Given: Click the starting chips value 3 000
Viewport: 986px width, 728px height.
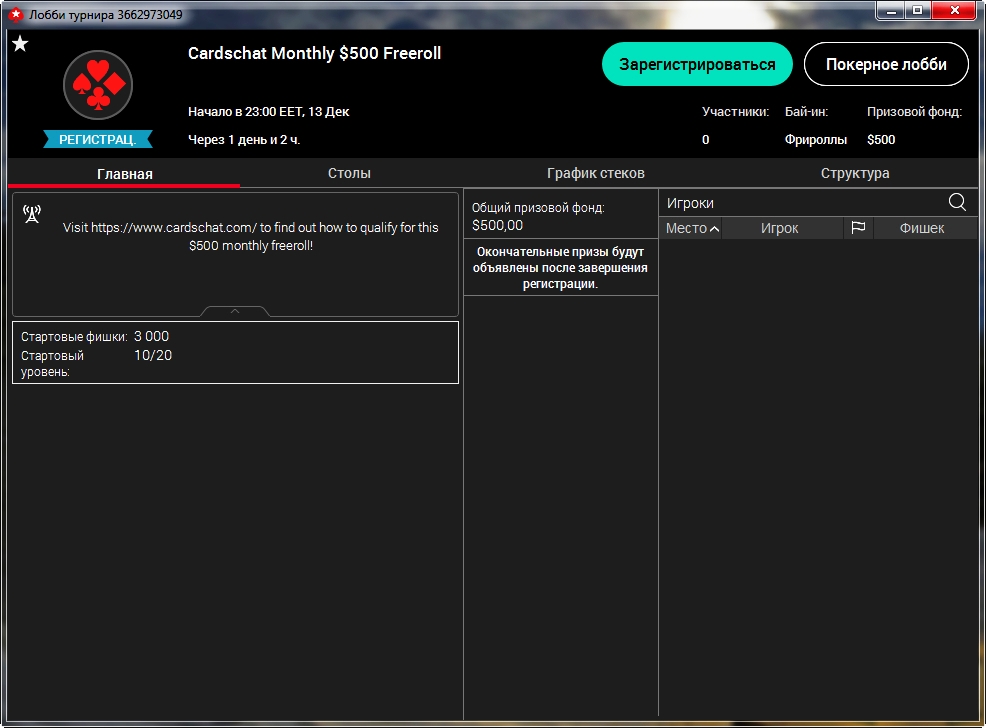Looking at the screenshot, I should click(x=152, y=336).
